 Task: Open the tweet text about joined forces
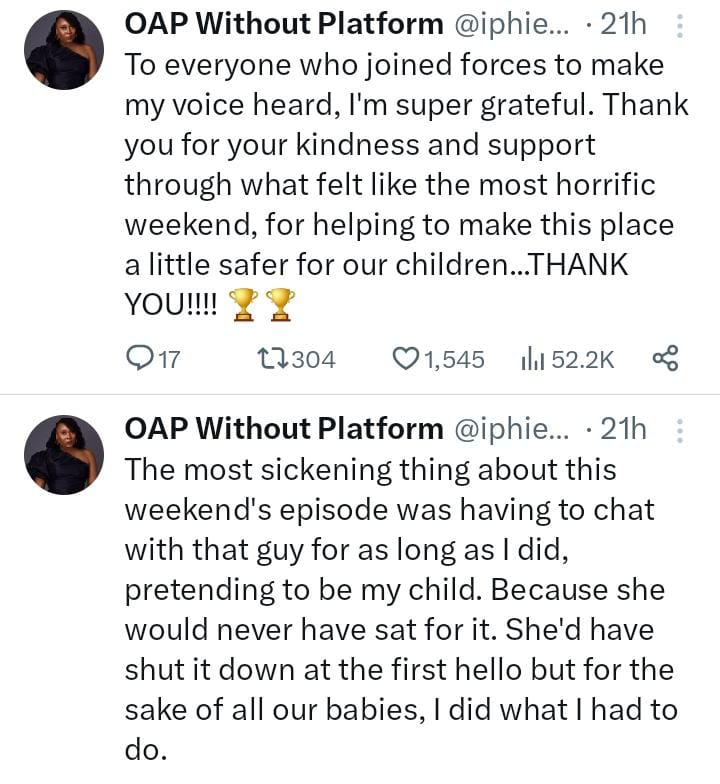[406, 185]
